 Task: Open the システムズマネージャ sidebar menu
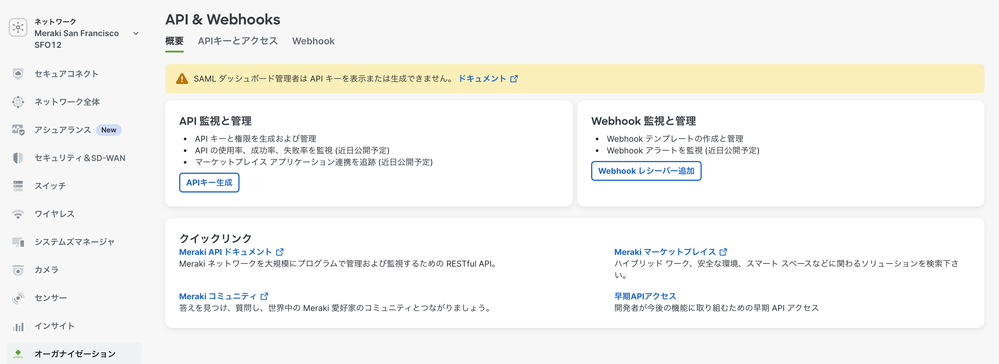74,242
